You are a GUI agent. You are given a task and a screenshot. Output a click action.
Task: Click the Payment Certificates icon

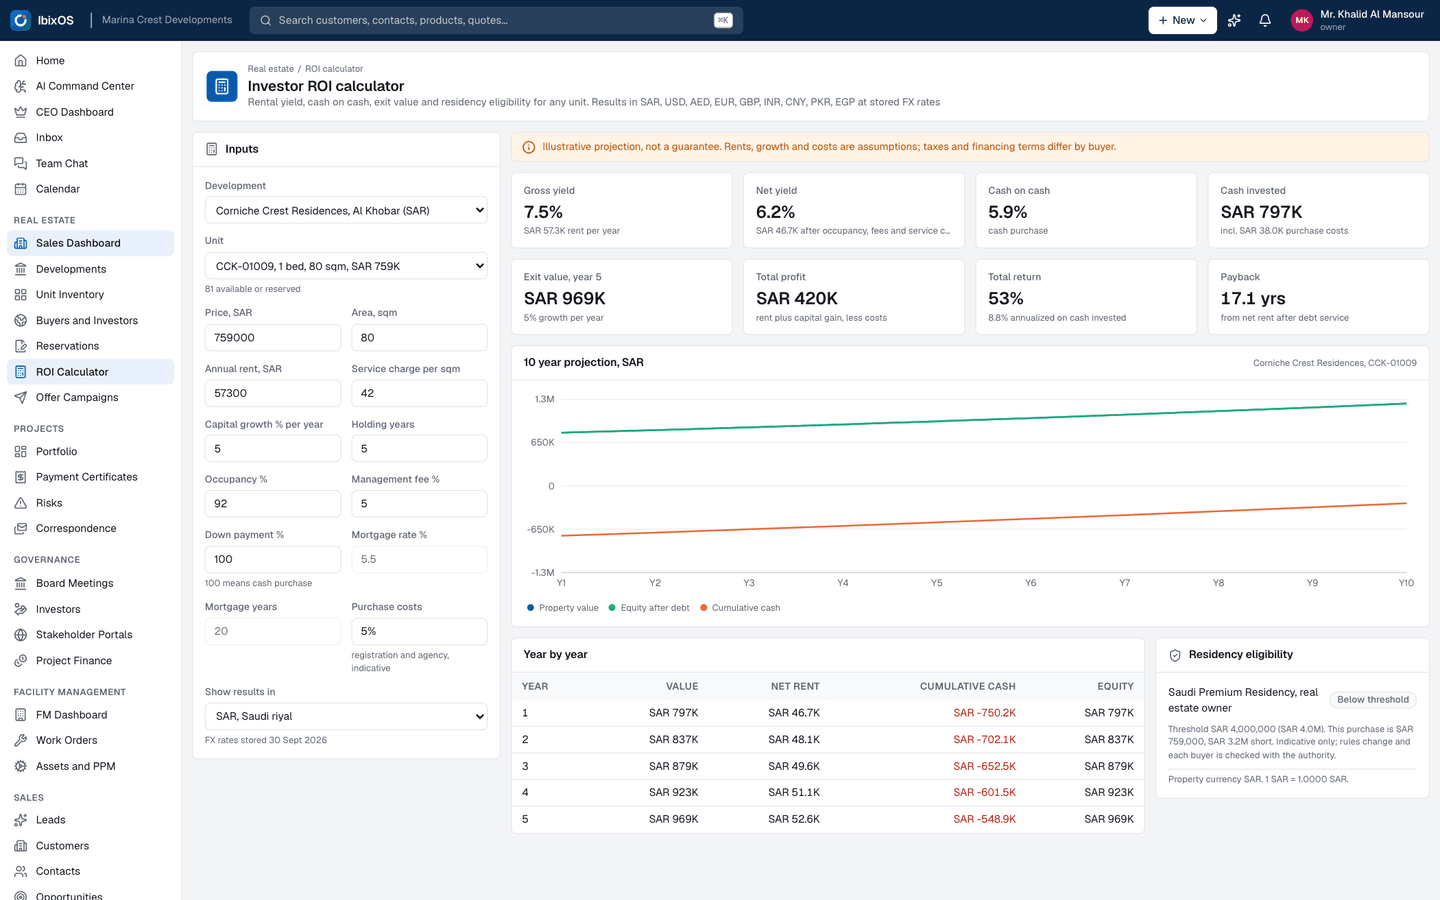click(21, 477)
